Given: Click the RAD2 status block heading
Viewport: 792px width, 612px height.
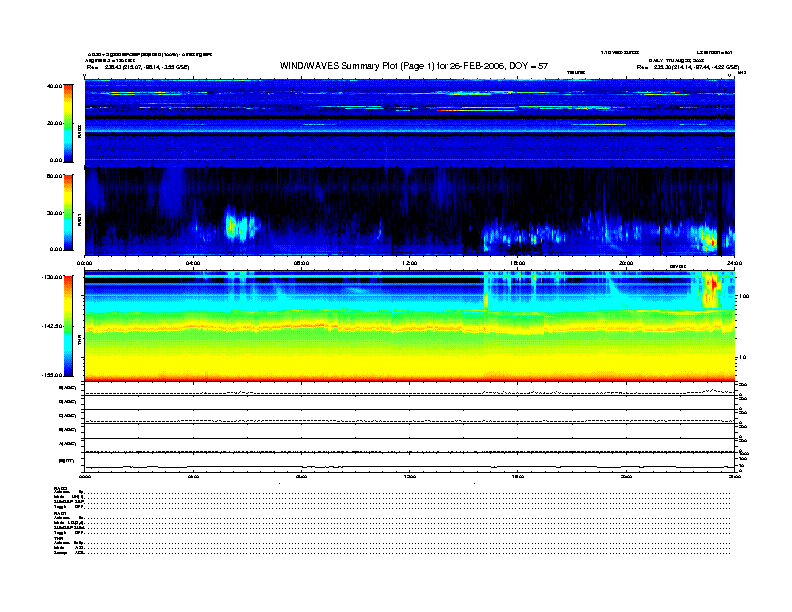Looking at the screenshot, I should [61, 488].
